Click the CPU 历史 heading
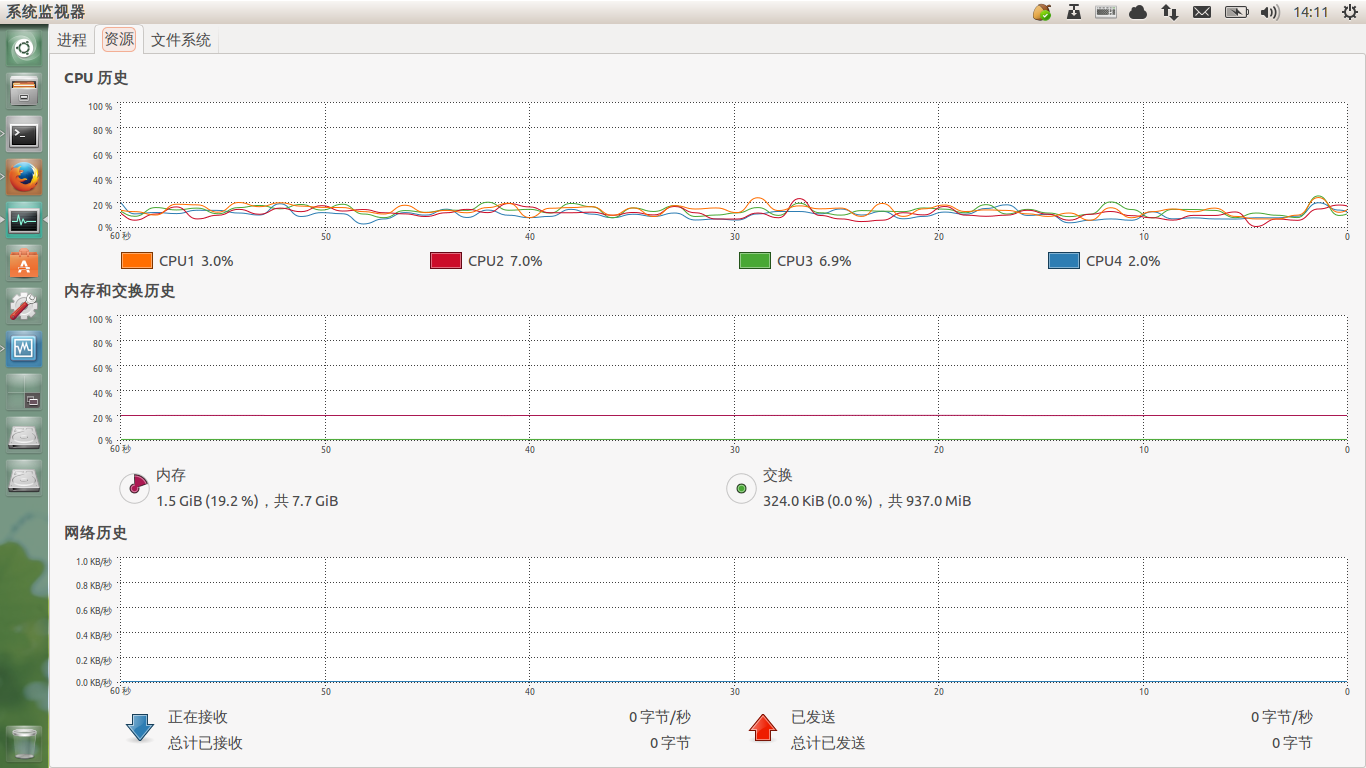The image size is (1366, 768). click(x=96, y=78)
